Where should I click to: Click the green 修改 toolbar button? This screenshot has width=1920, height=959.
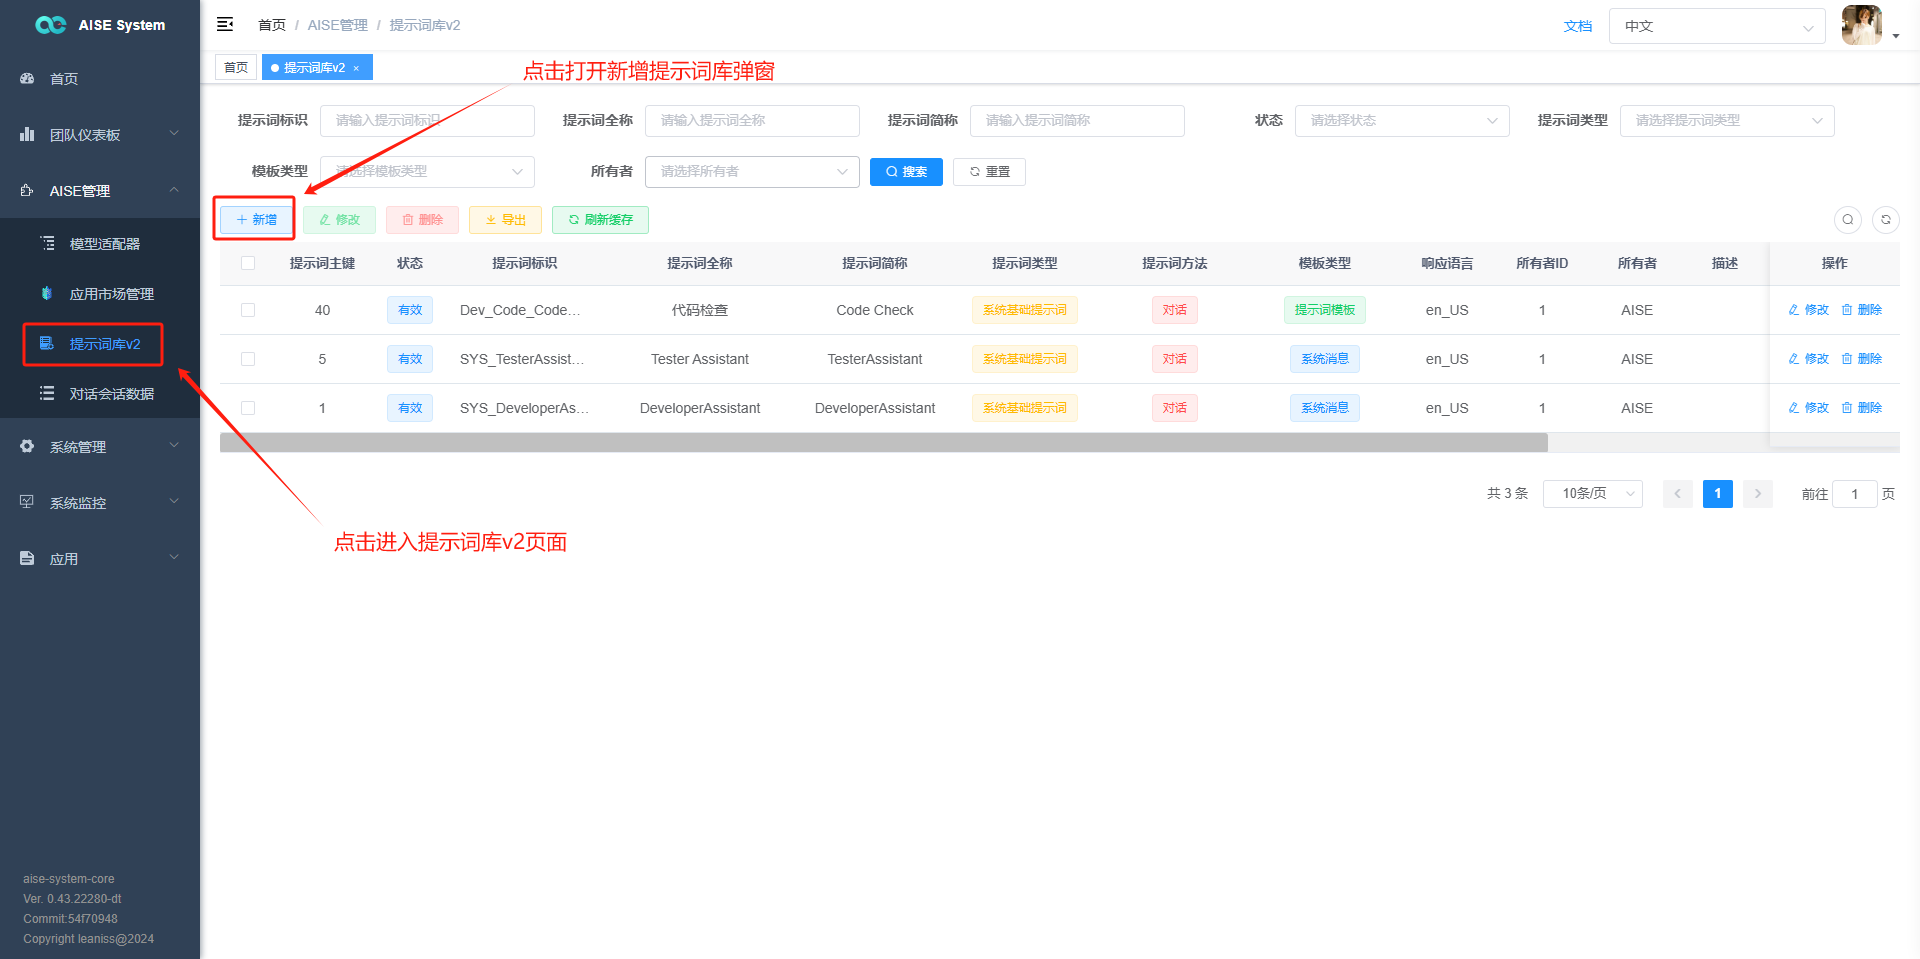coord(339,220)
